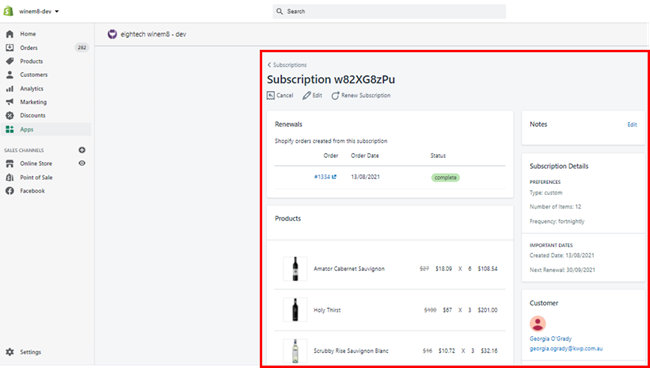Viewport: 650px width, 368px height.
Task: Open Point of Sale channel
Action: click(36, 177)
